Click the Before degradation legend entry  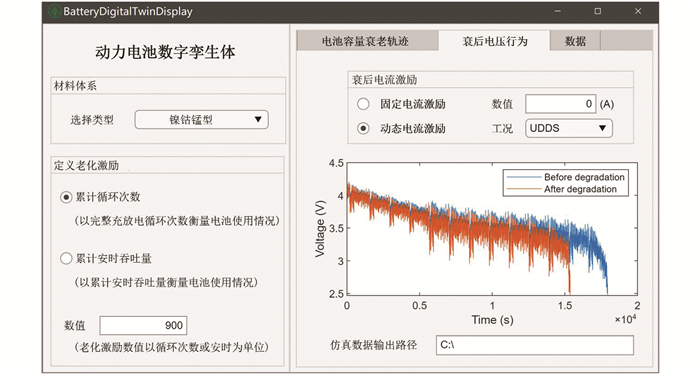click(566, 177)
